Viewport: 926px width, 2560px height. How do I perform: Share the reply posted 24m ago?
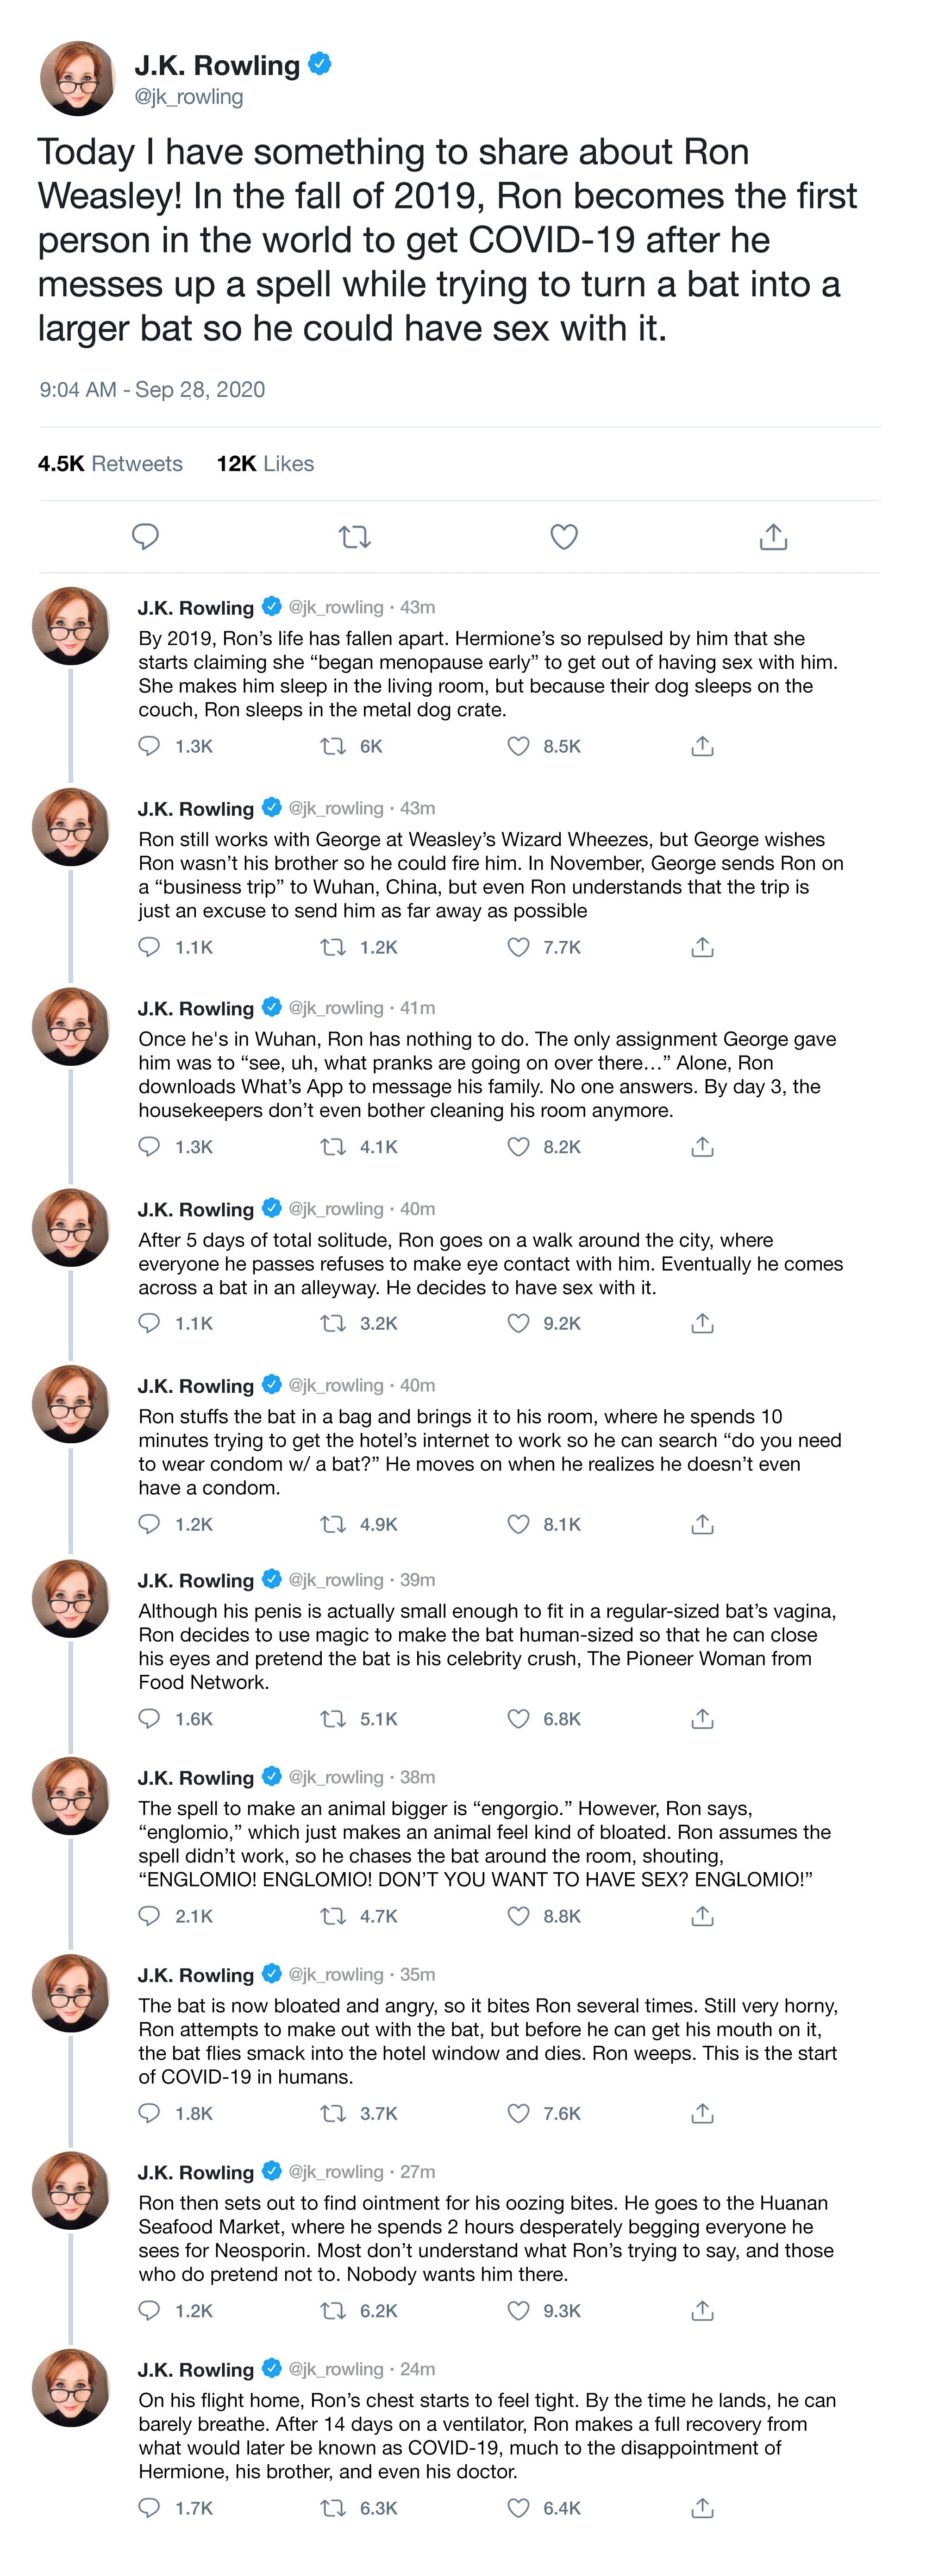(702, 2507)
